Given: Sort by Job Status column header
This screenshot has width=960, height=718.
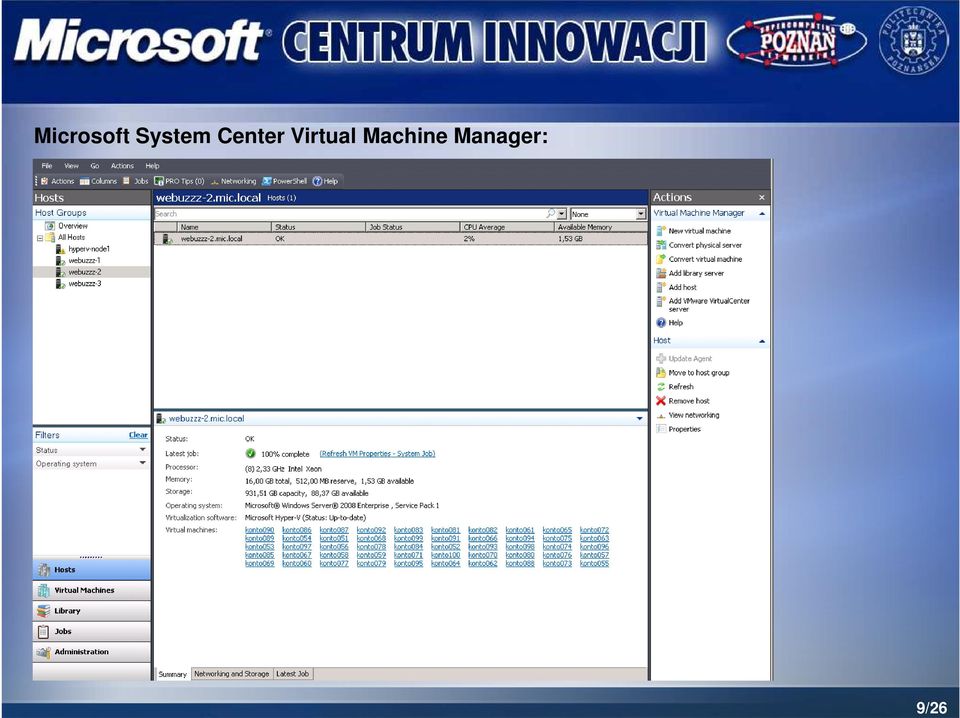Looking at the screenshot, I should click(x=413, y=227).
